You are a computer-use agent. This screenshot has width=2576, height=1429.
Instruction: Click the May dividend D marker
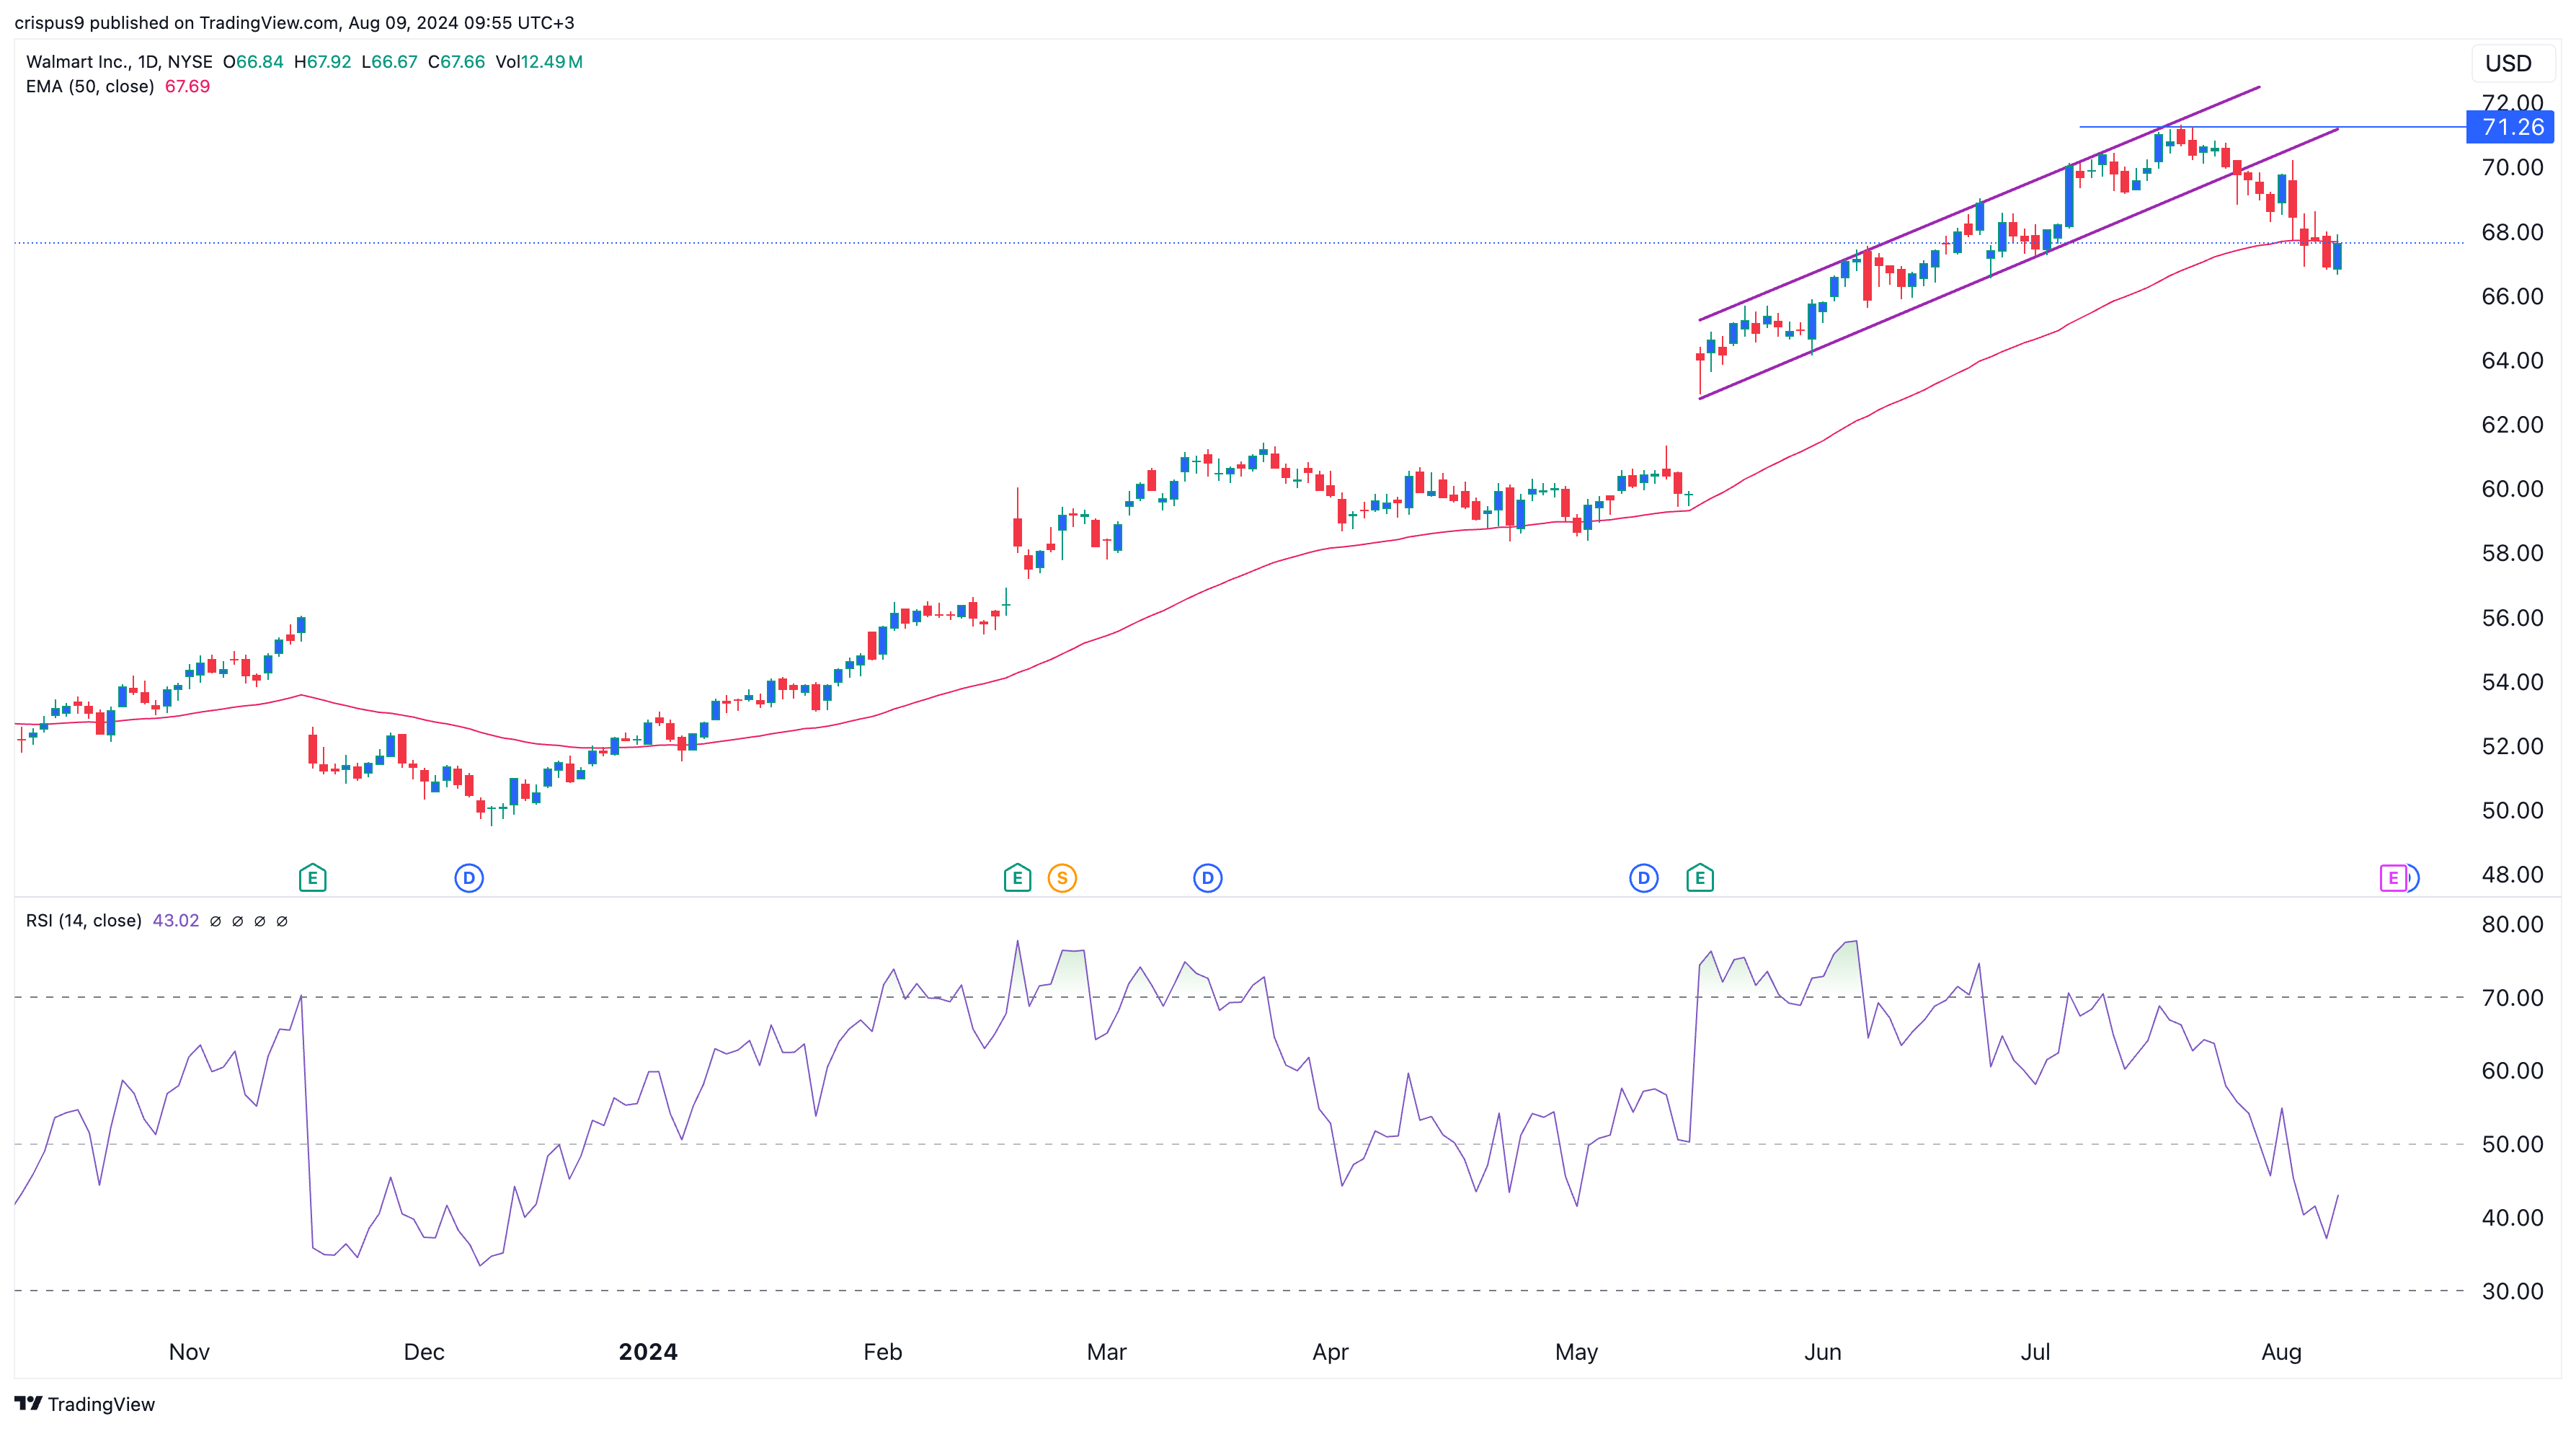[x=1644, y=878]
